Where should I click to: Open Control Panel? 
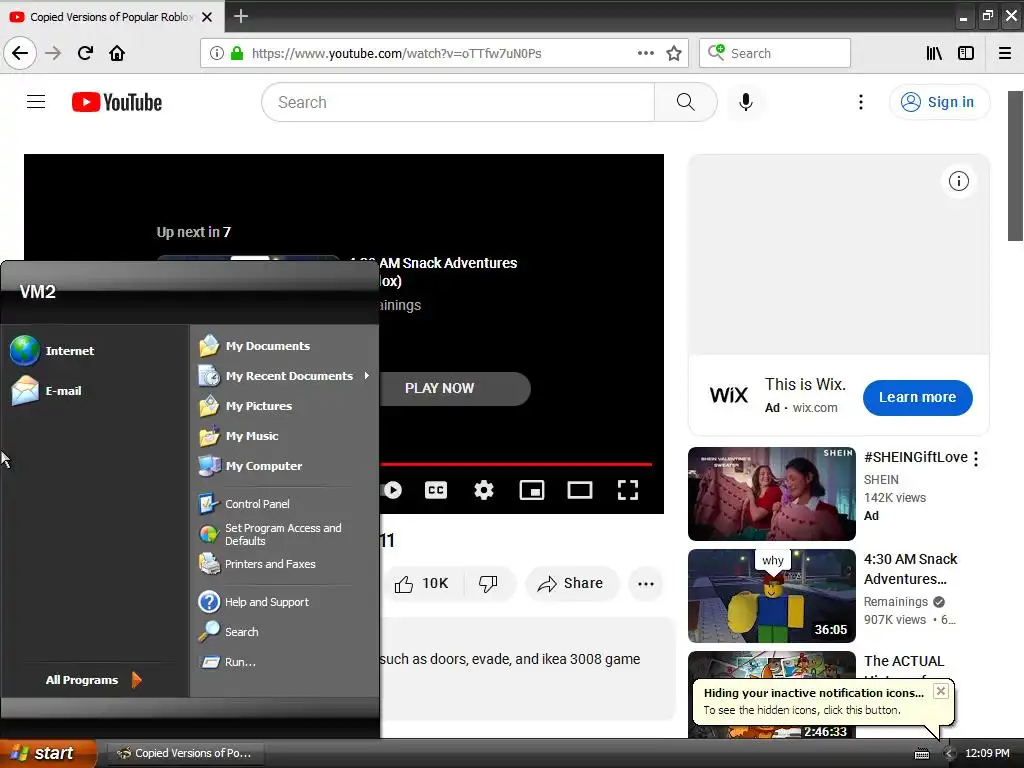(x=244, y=504)
